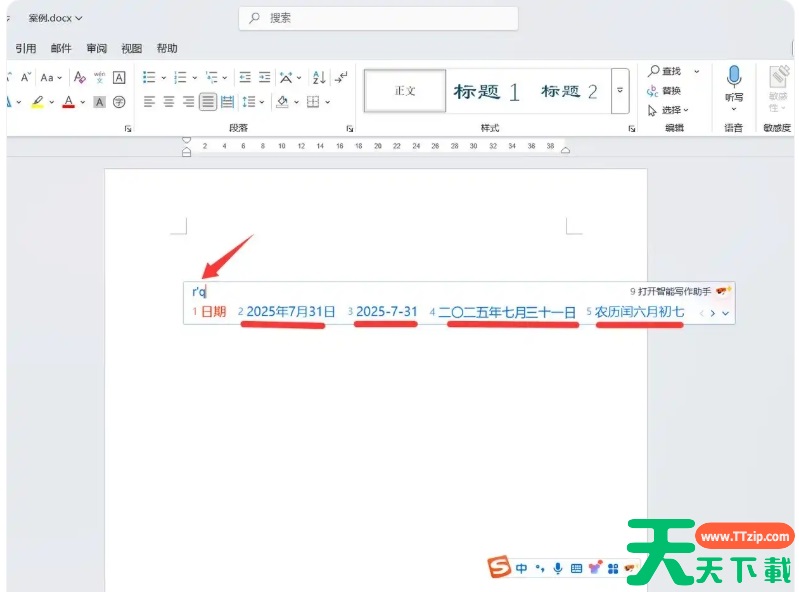Viewport: 799px width, 592px height.
Task: Click the 选择 select button
Action: pyautogui.click(x=668, y=110)
